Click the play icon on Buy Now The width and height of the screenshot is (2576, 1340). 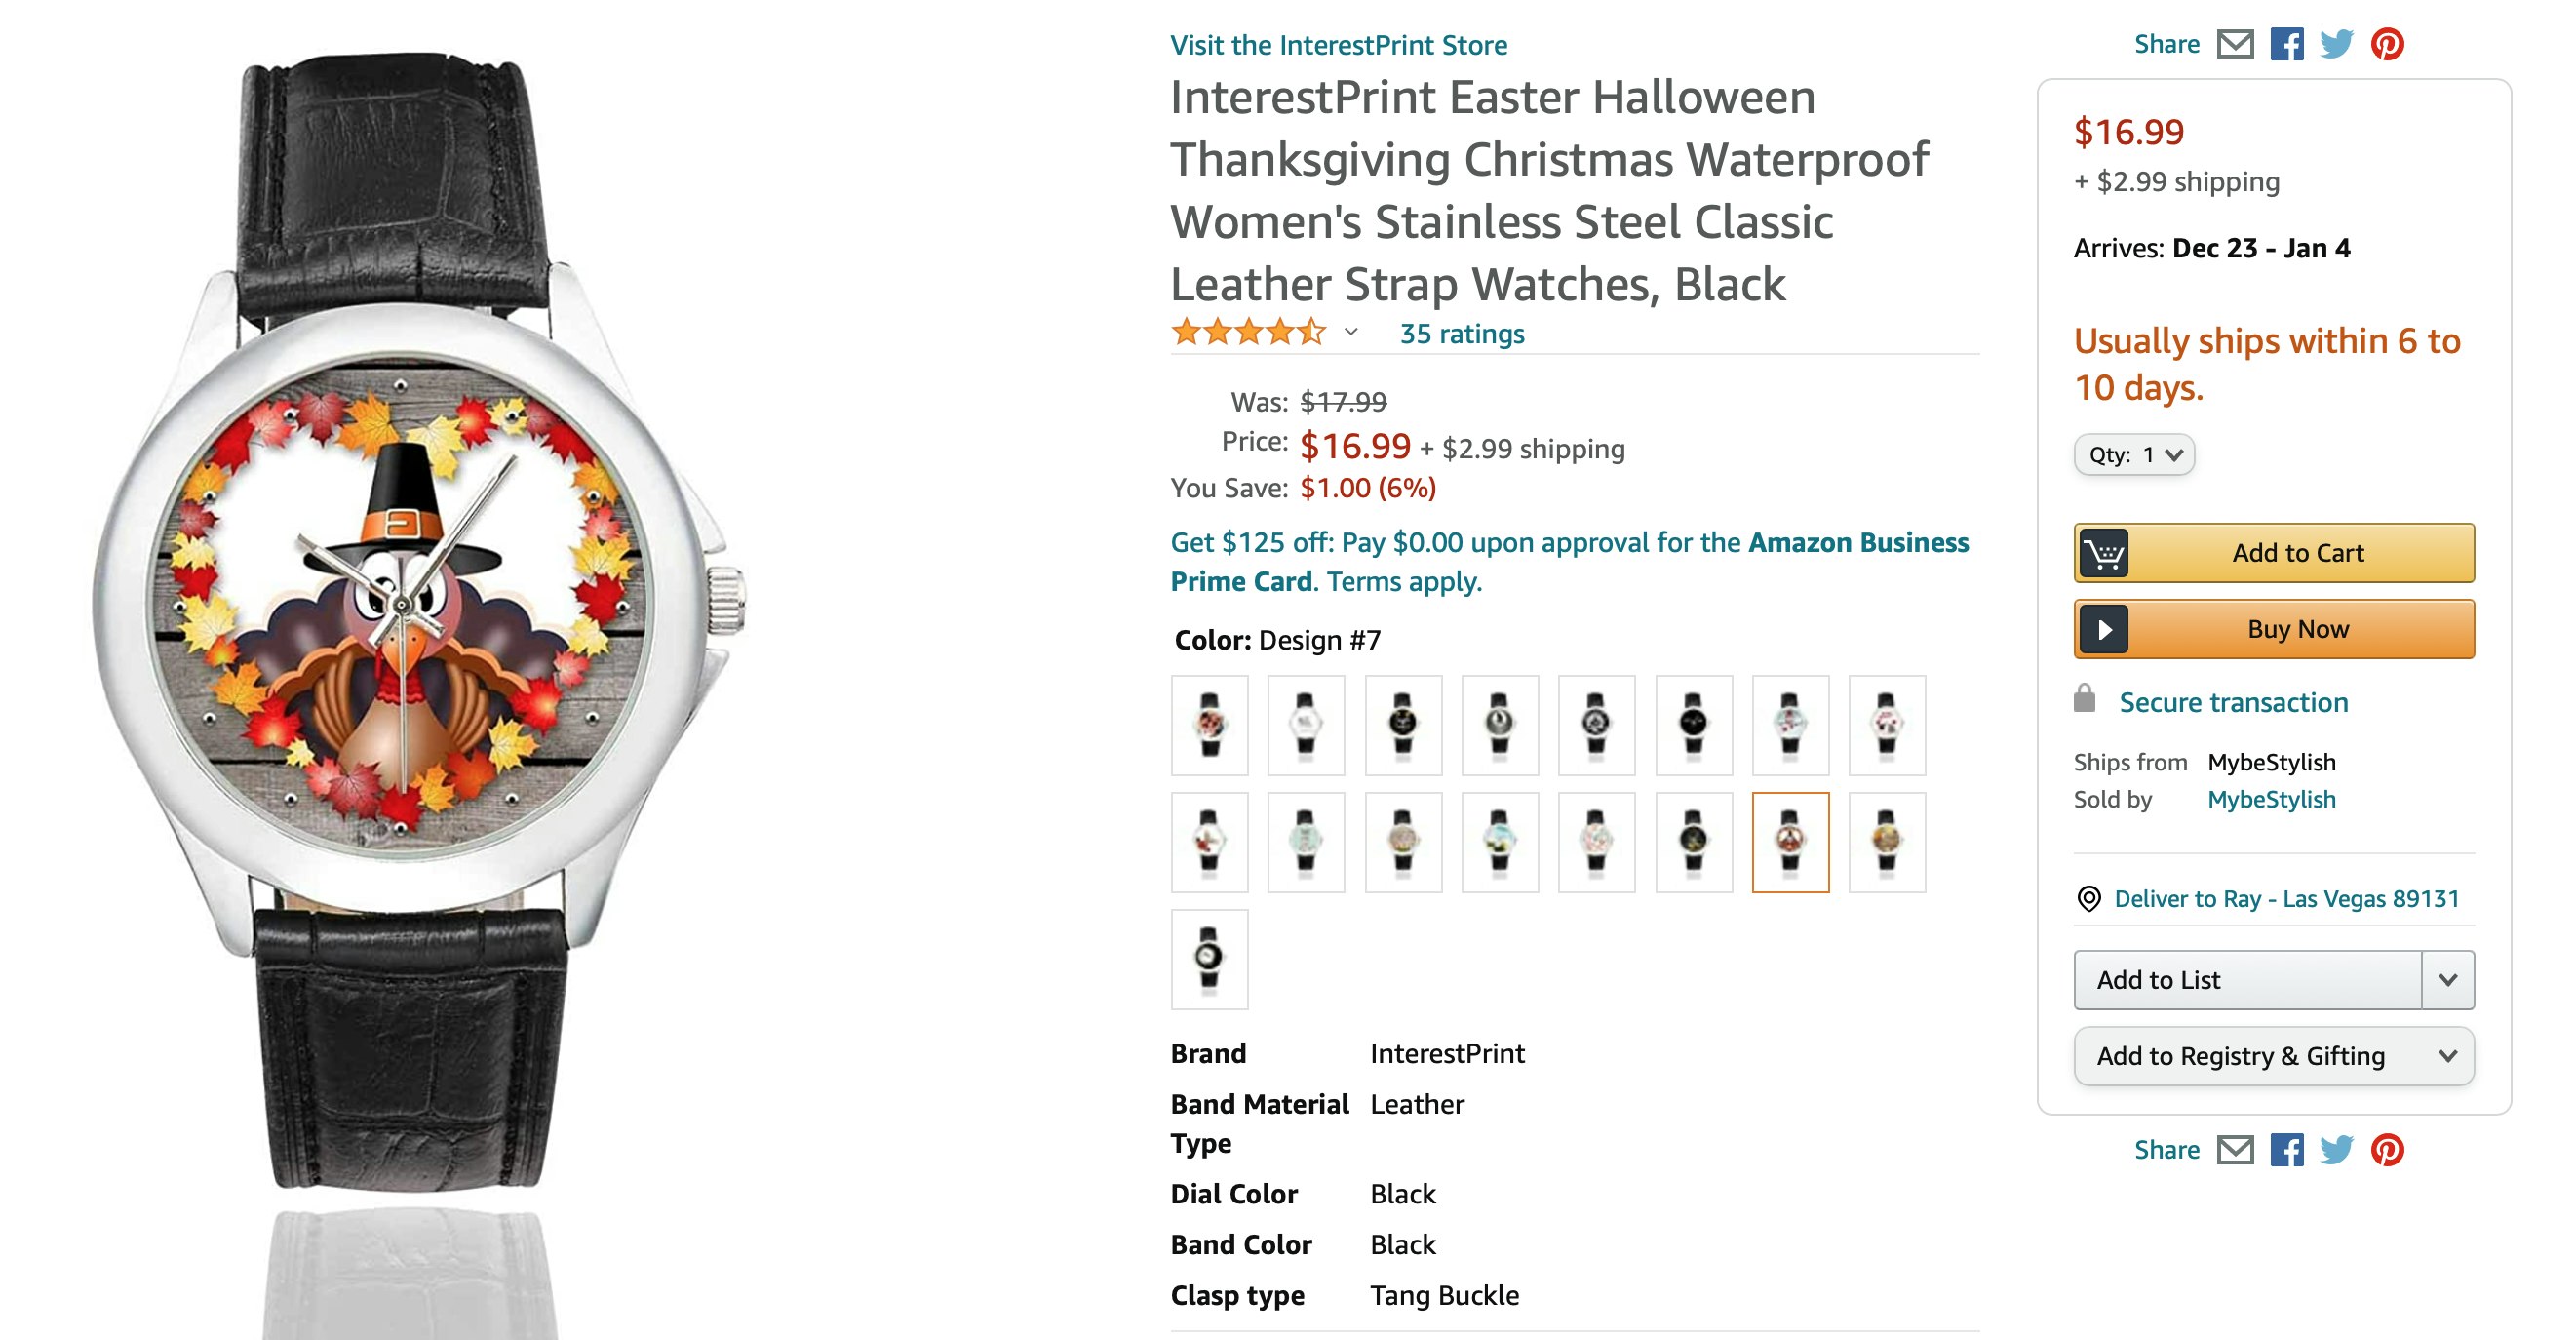pos(2104,630)
